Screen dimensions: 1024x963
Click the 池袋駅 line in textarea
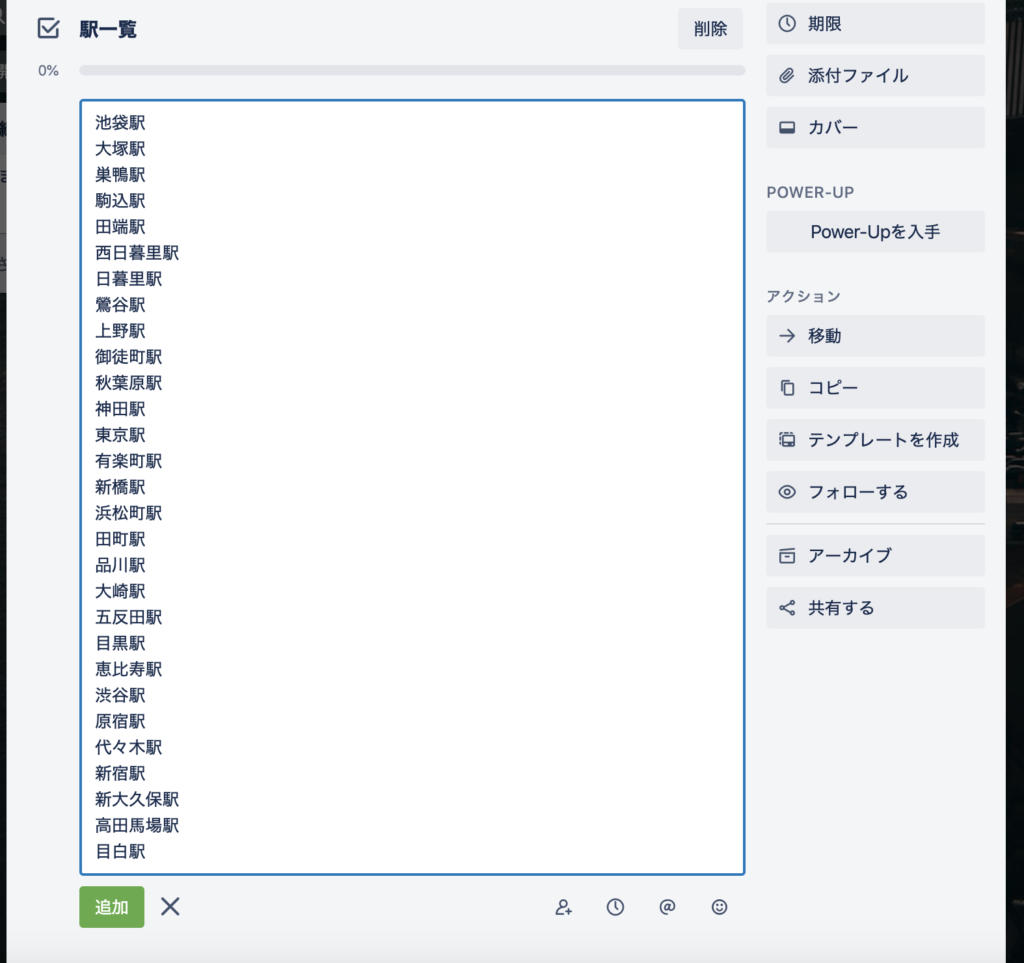(x=120, y=123)
